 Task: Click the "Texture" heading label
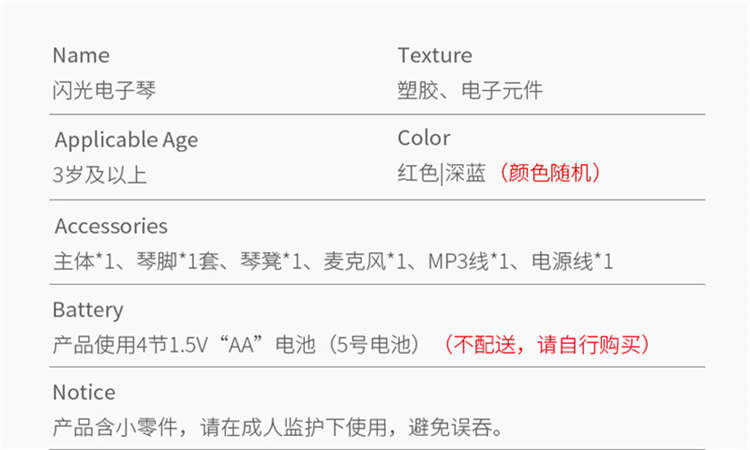(434, 55)
